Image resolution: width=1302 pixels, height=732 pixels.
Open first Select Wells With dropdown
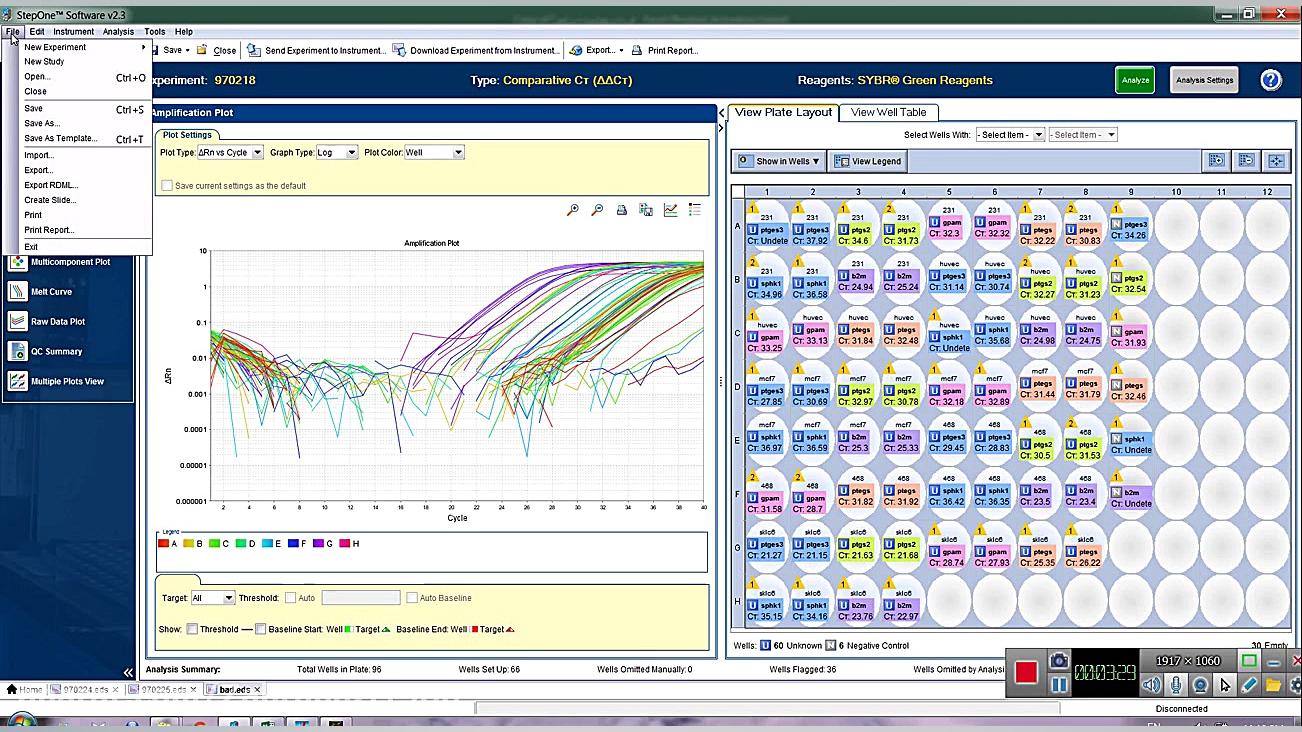tap(1010, 134)
